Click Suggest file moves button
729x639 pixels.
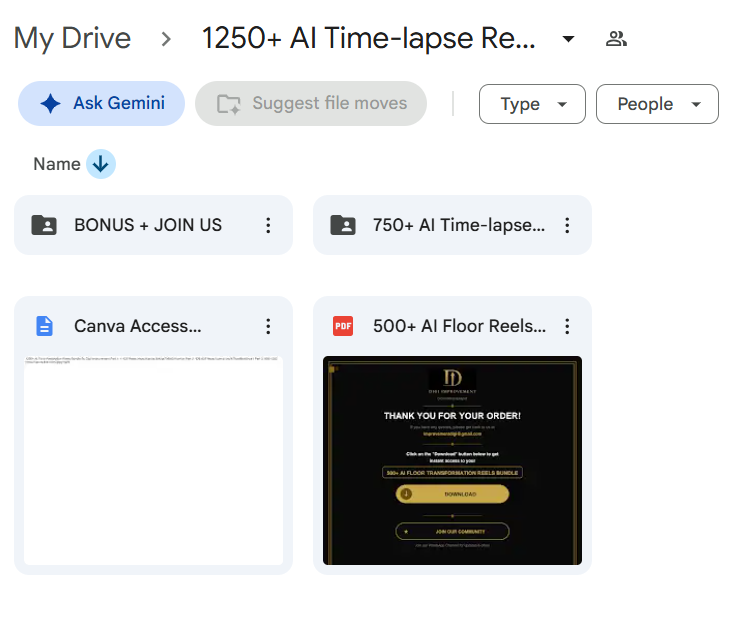[x=311, y=103]
